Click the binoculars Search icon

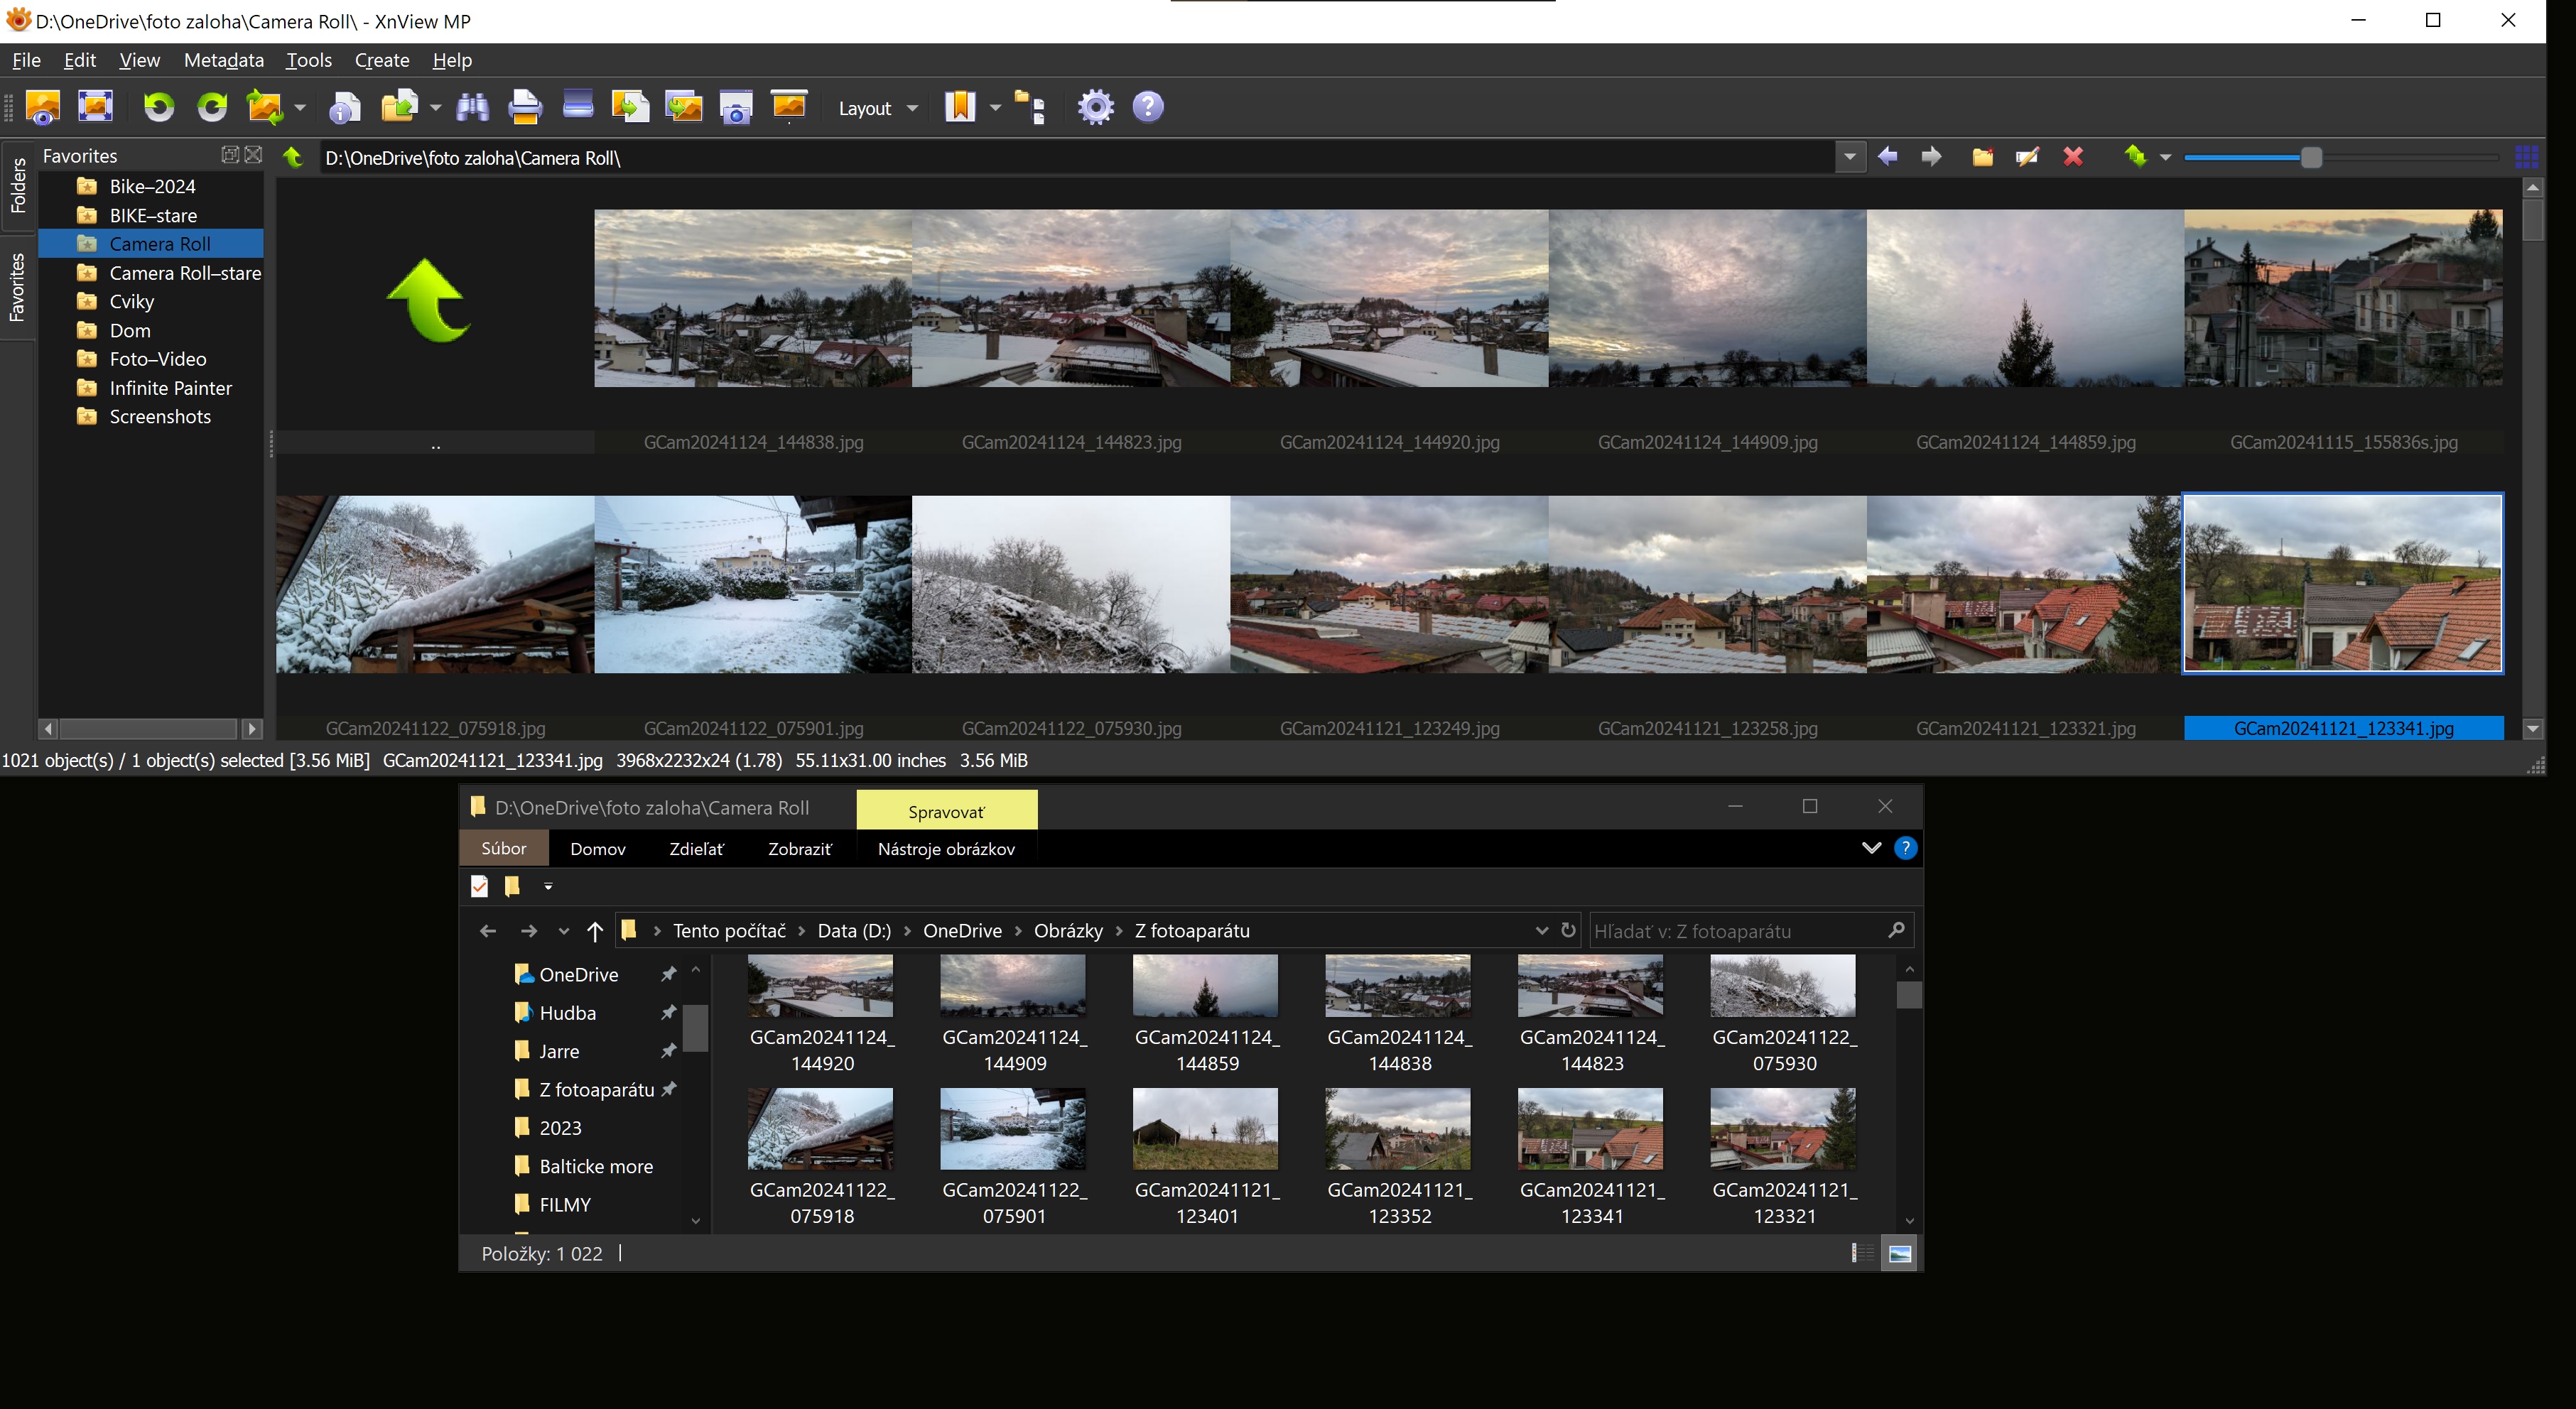pyautogui.click(x=472, y=107)
